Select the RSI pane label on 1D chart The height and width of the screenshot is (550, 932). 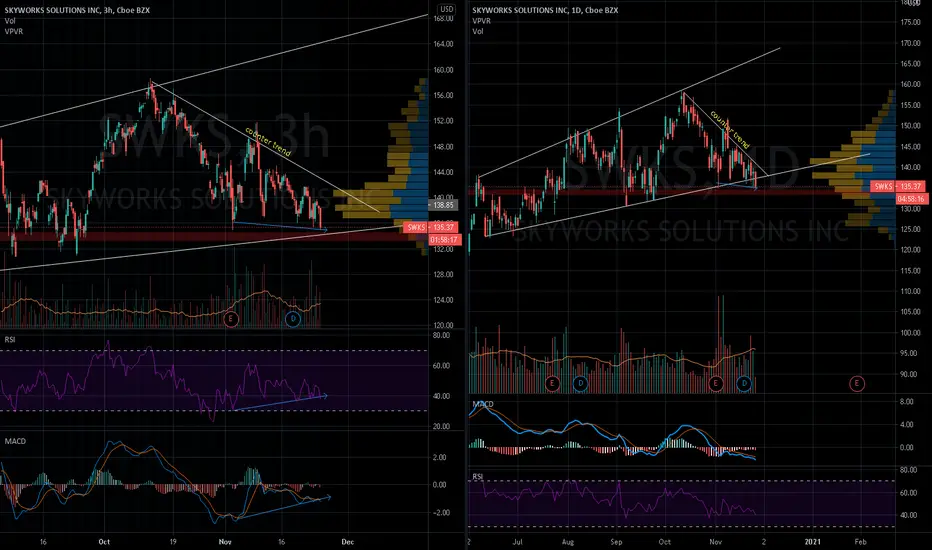coord(478,476)
